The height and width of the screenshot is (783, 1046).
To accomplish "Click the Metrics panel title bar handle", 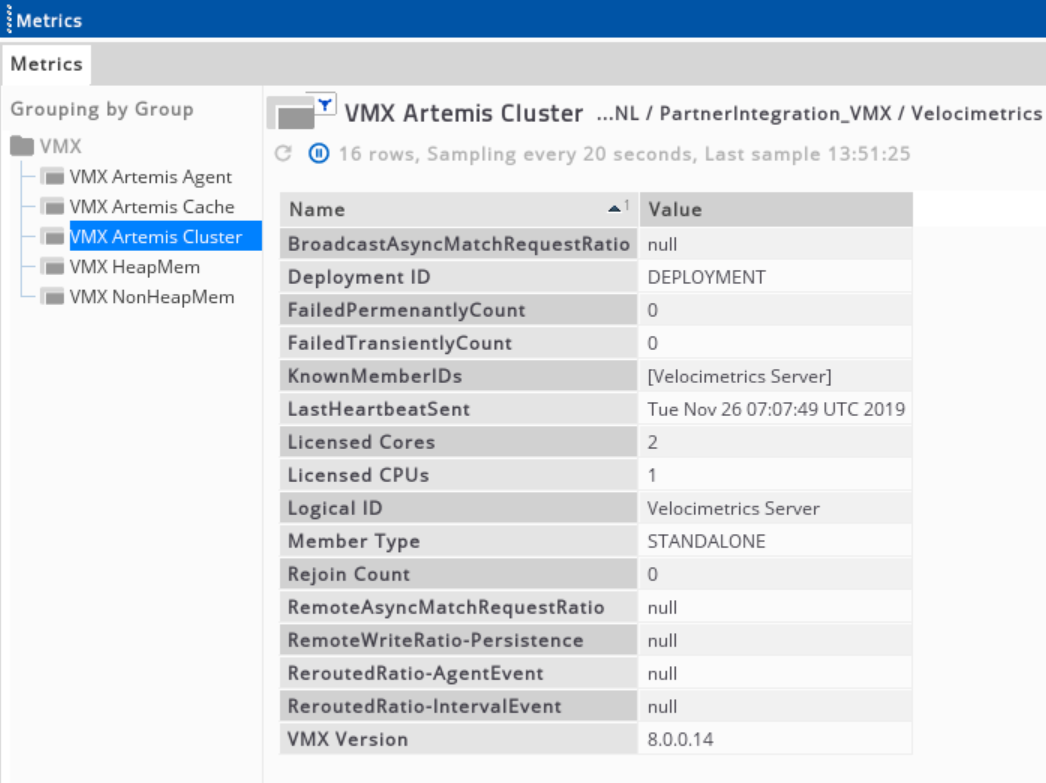I will point(8,19).
